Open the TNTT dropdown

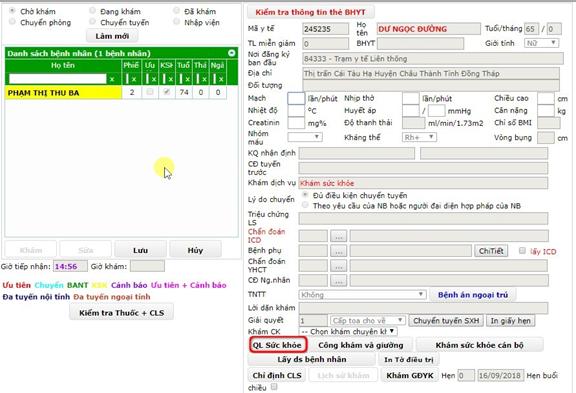(x=362, y=295)
